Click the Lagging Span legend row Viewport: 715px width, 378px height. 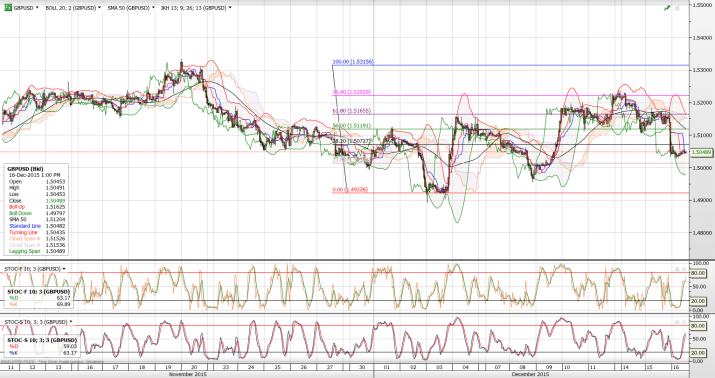click(36, 251)
